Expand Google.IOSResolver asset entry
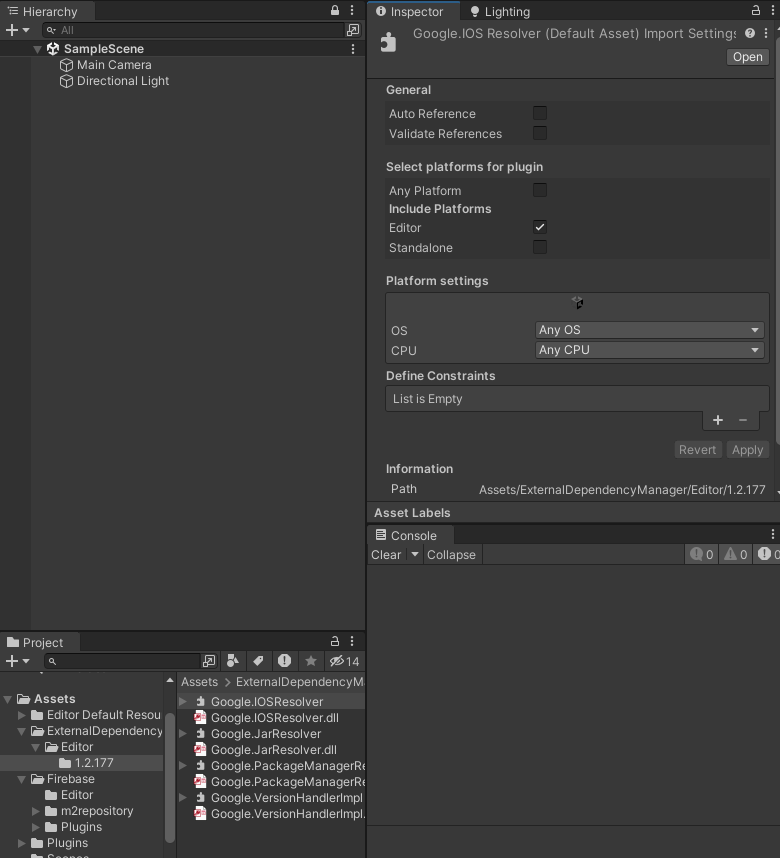The width and height of the screenshot is (780, 858). (x=183, y=702)
